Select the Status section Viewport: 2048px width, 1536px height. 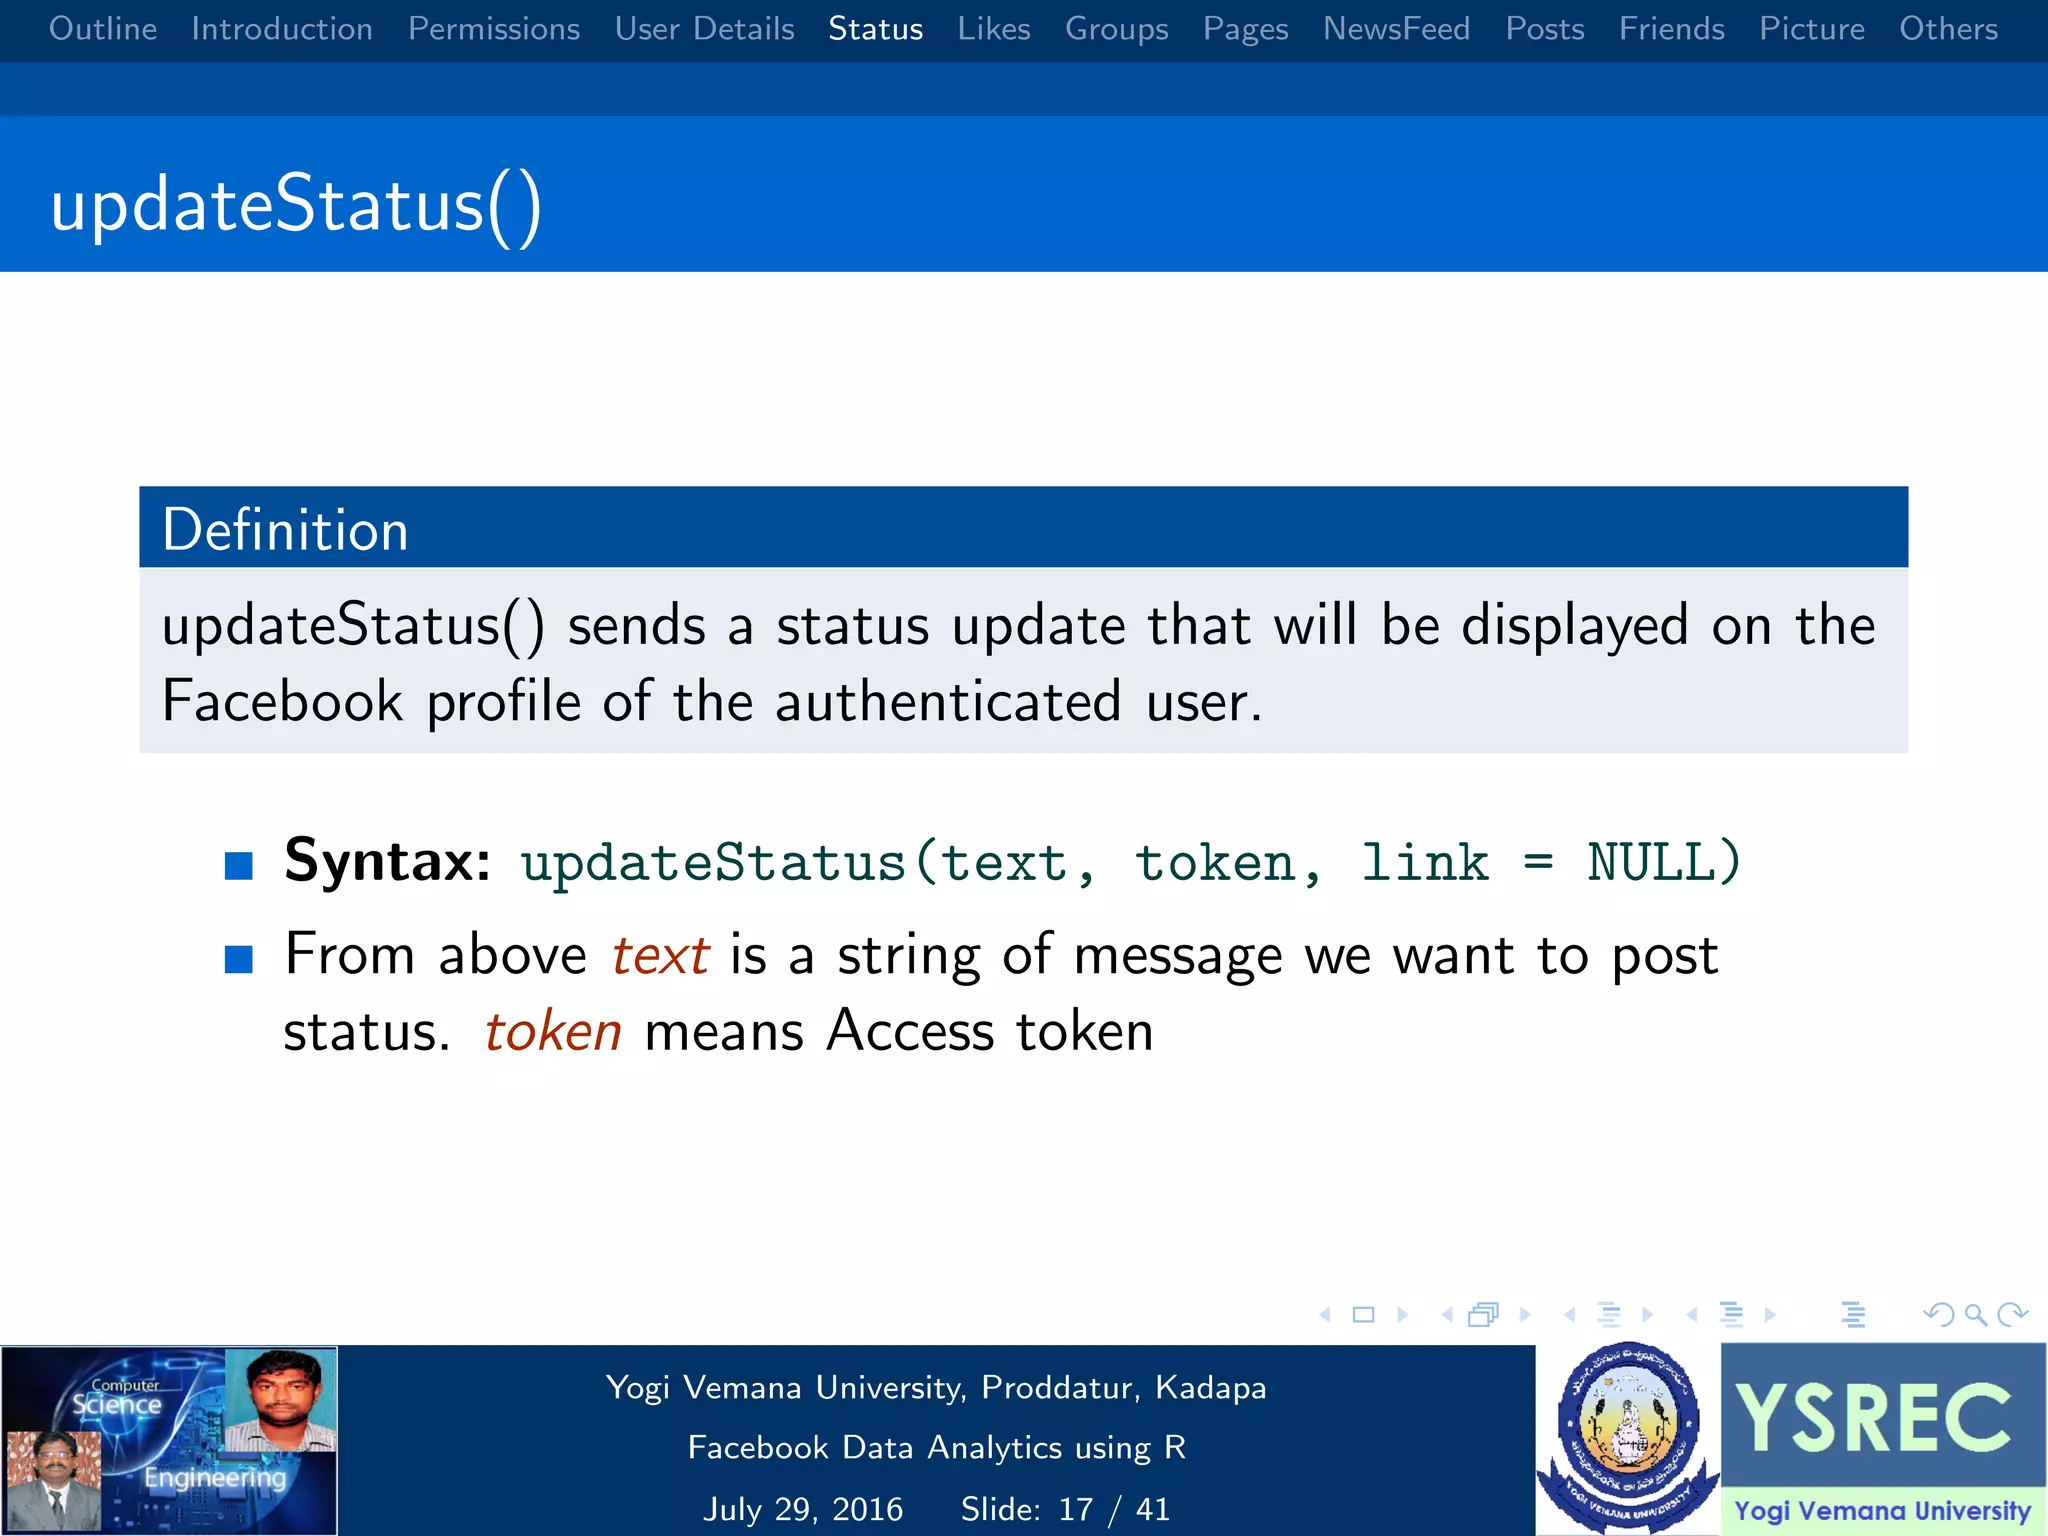coord(876,29)
